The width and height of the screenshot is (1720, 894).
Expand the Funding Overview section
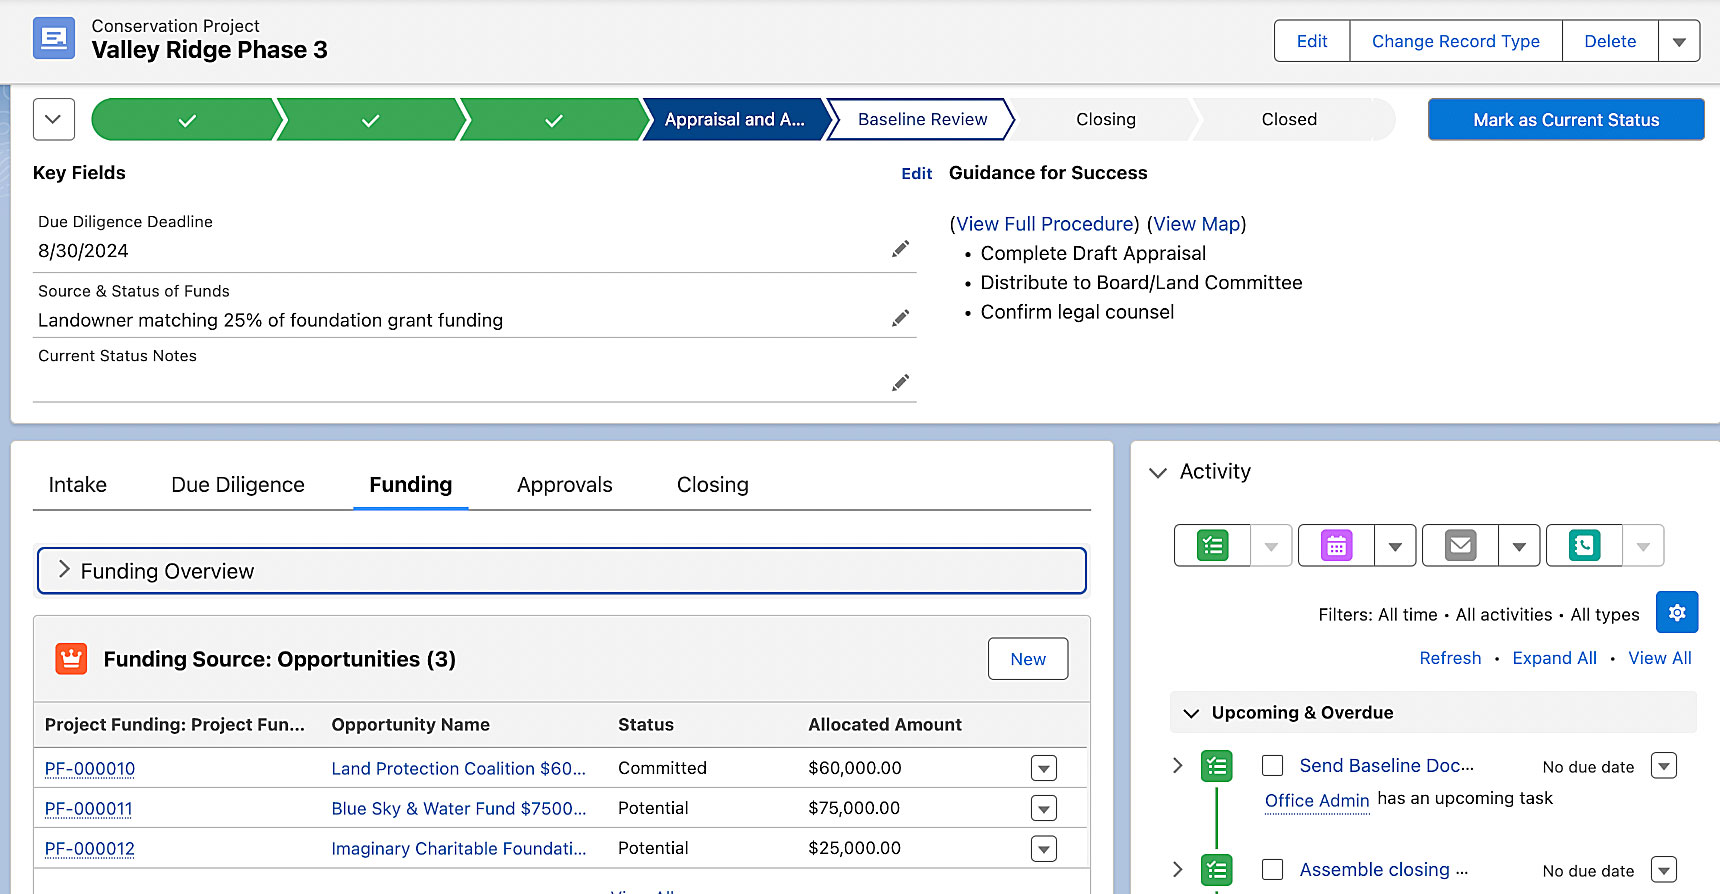(x=64, y=570)
